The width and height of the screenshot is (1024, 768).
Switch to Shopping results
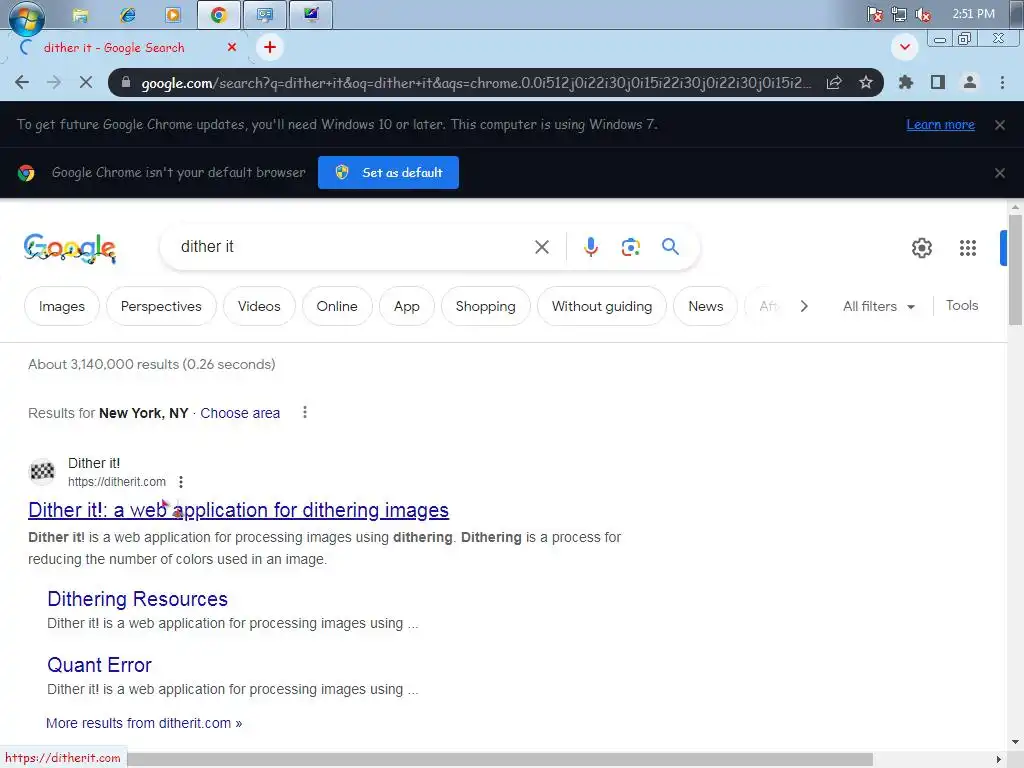click(x=486, y=306)
